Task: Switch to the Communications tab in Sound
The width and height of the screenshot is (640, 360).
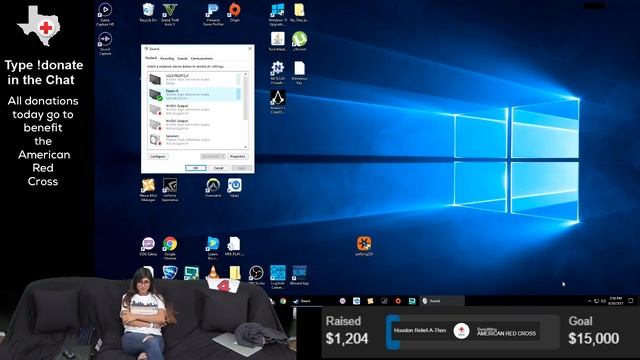Action: (202, 58)
